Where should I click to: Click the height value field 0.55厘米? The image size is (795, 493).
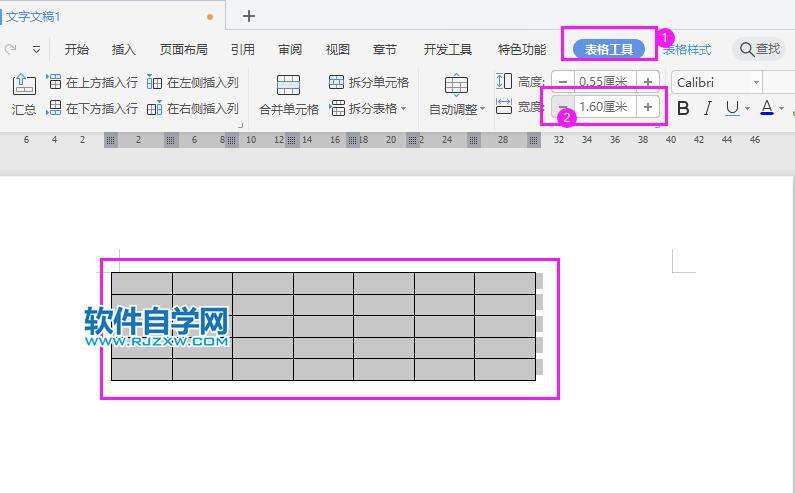[604, 81]
